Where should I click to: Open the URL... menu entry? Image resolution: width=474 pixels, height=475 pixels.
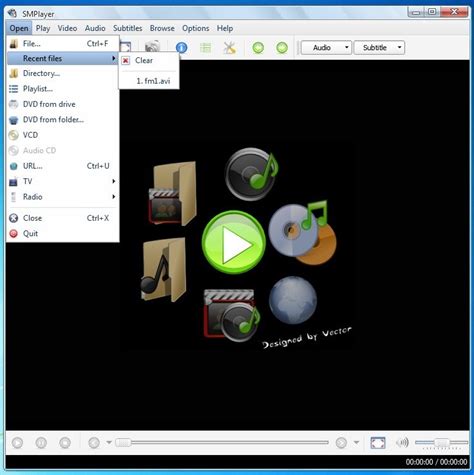click(63, 166)
